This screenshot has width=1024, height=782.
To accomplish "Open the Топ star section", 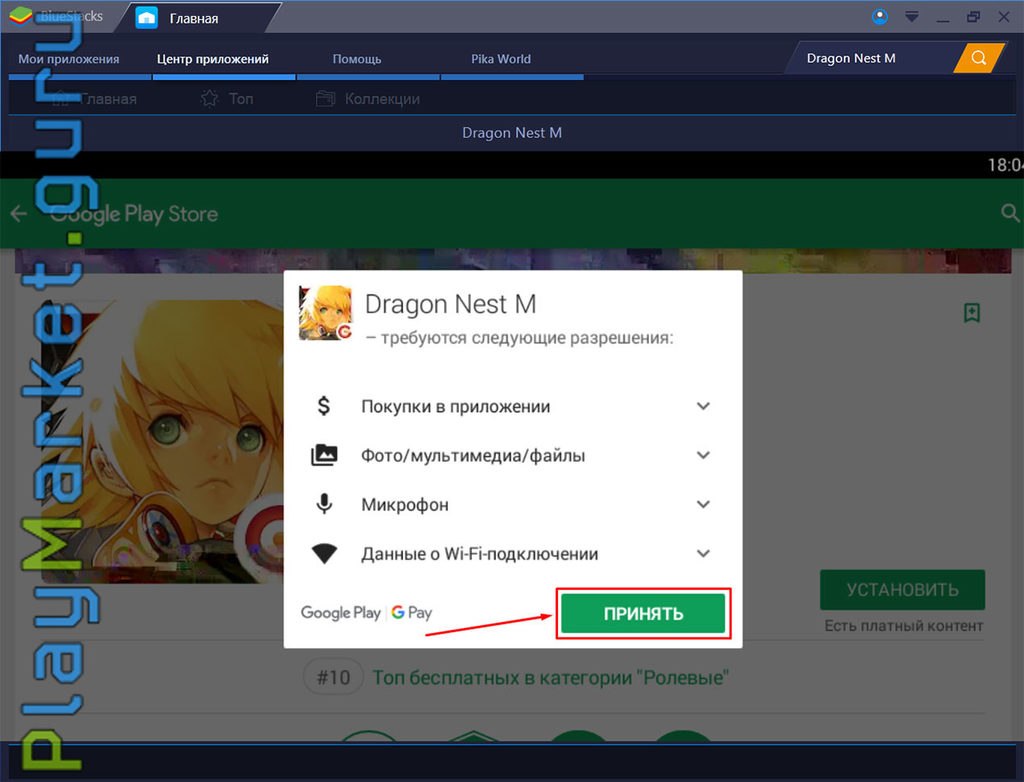I will 227,99.
